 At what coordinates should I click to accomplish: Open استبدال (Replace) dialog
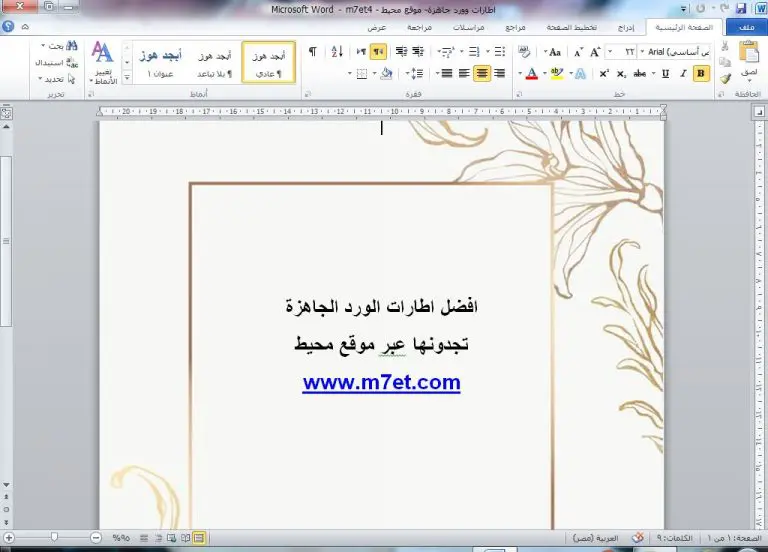[57, 62]
